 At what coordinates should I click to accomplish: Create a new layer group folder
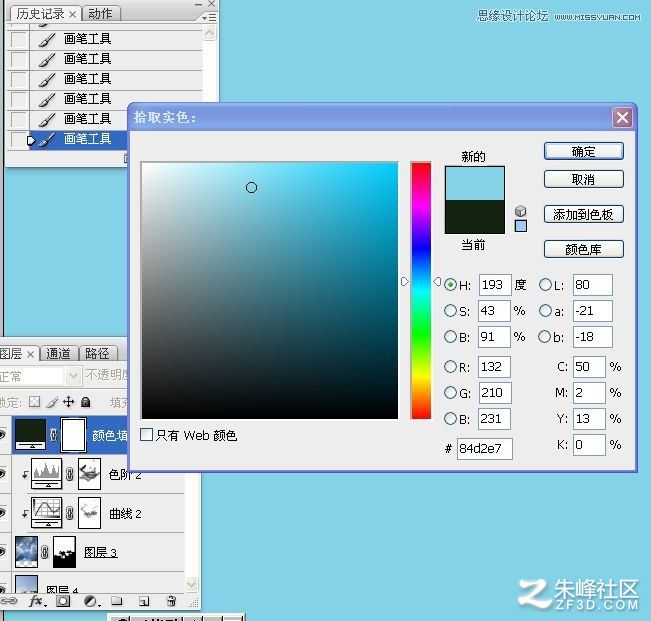click(x=117, y=601)
